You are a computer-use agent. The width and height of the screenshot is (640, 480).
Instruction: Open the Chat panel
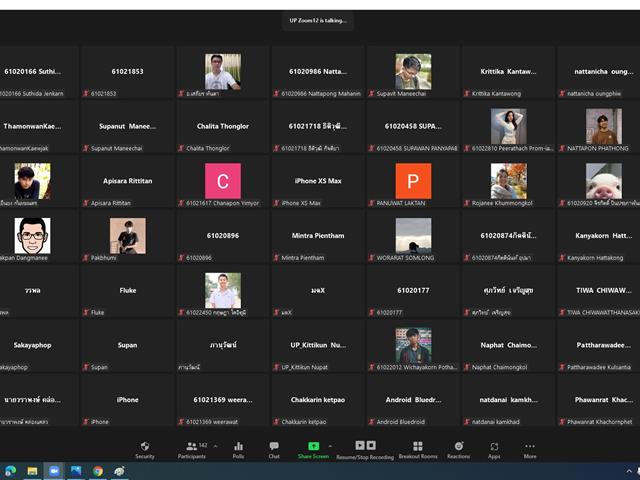pyautogui.click(x=274, y=450)
